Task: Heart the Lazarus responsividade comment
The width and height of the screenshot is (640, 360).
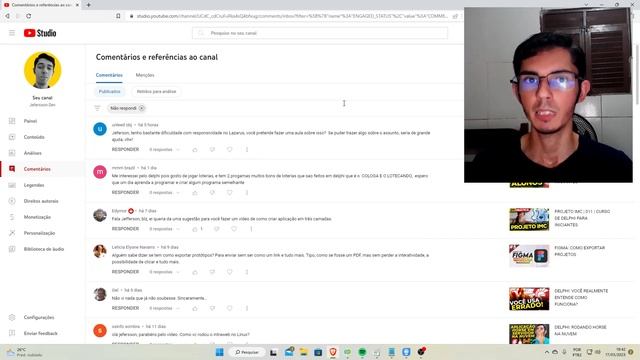Action: tap(229, 150)
